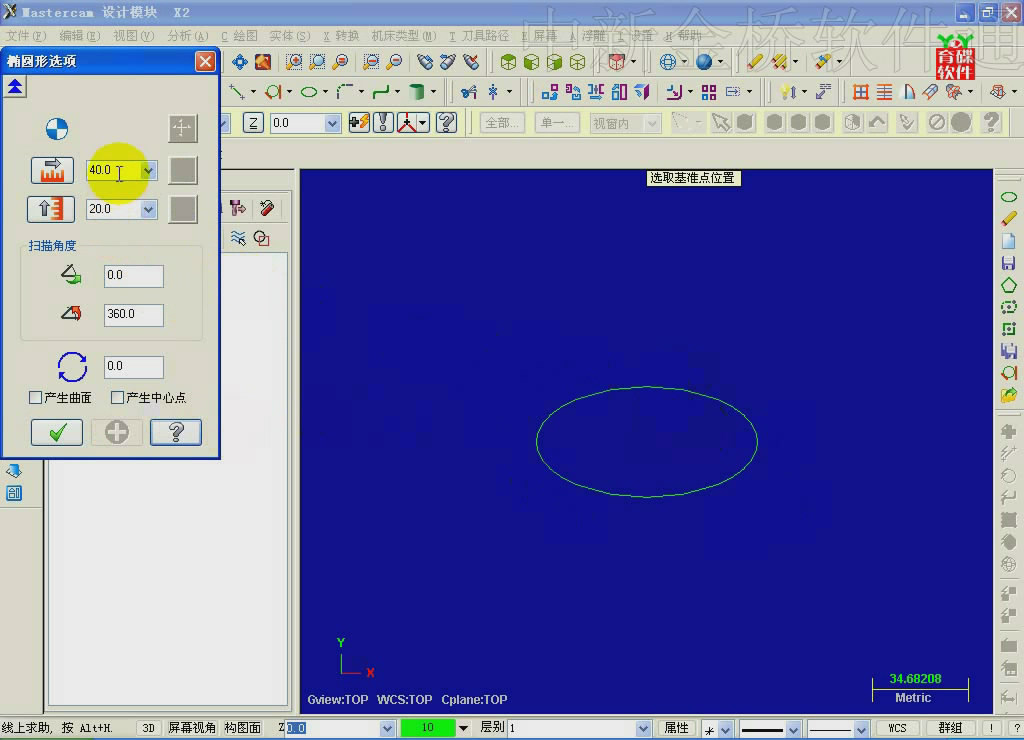Open the 视图(V) menu
The height and width of the screenshot is (740, 1024).
click(x=133, y=36)
